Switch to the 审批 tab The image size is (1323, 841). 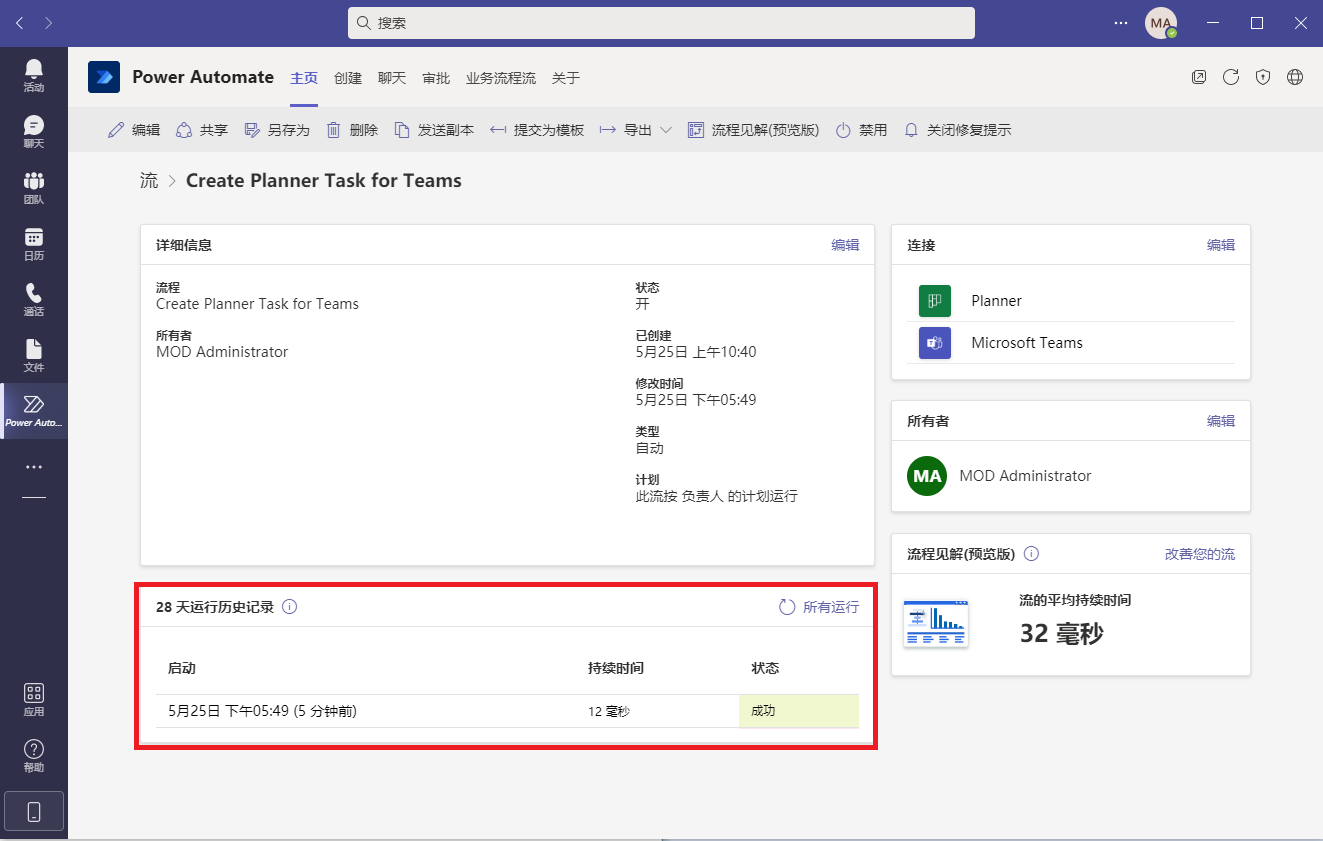pyautogui.click(x=436, y=78)
